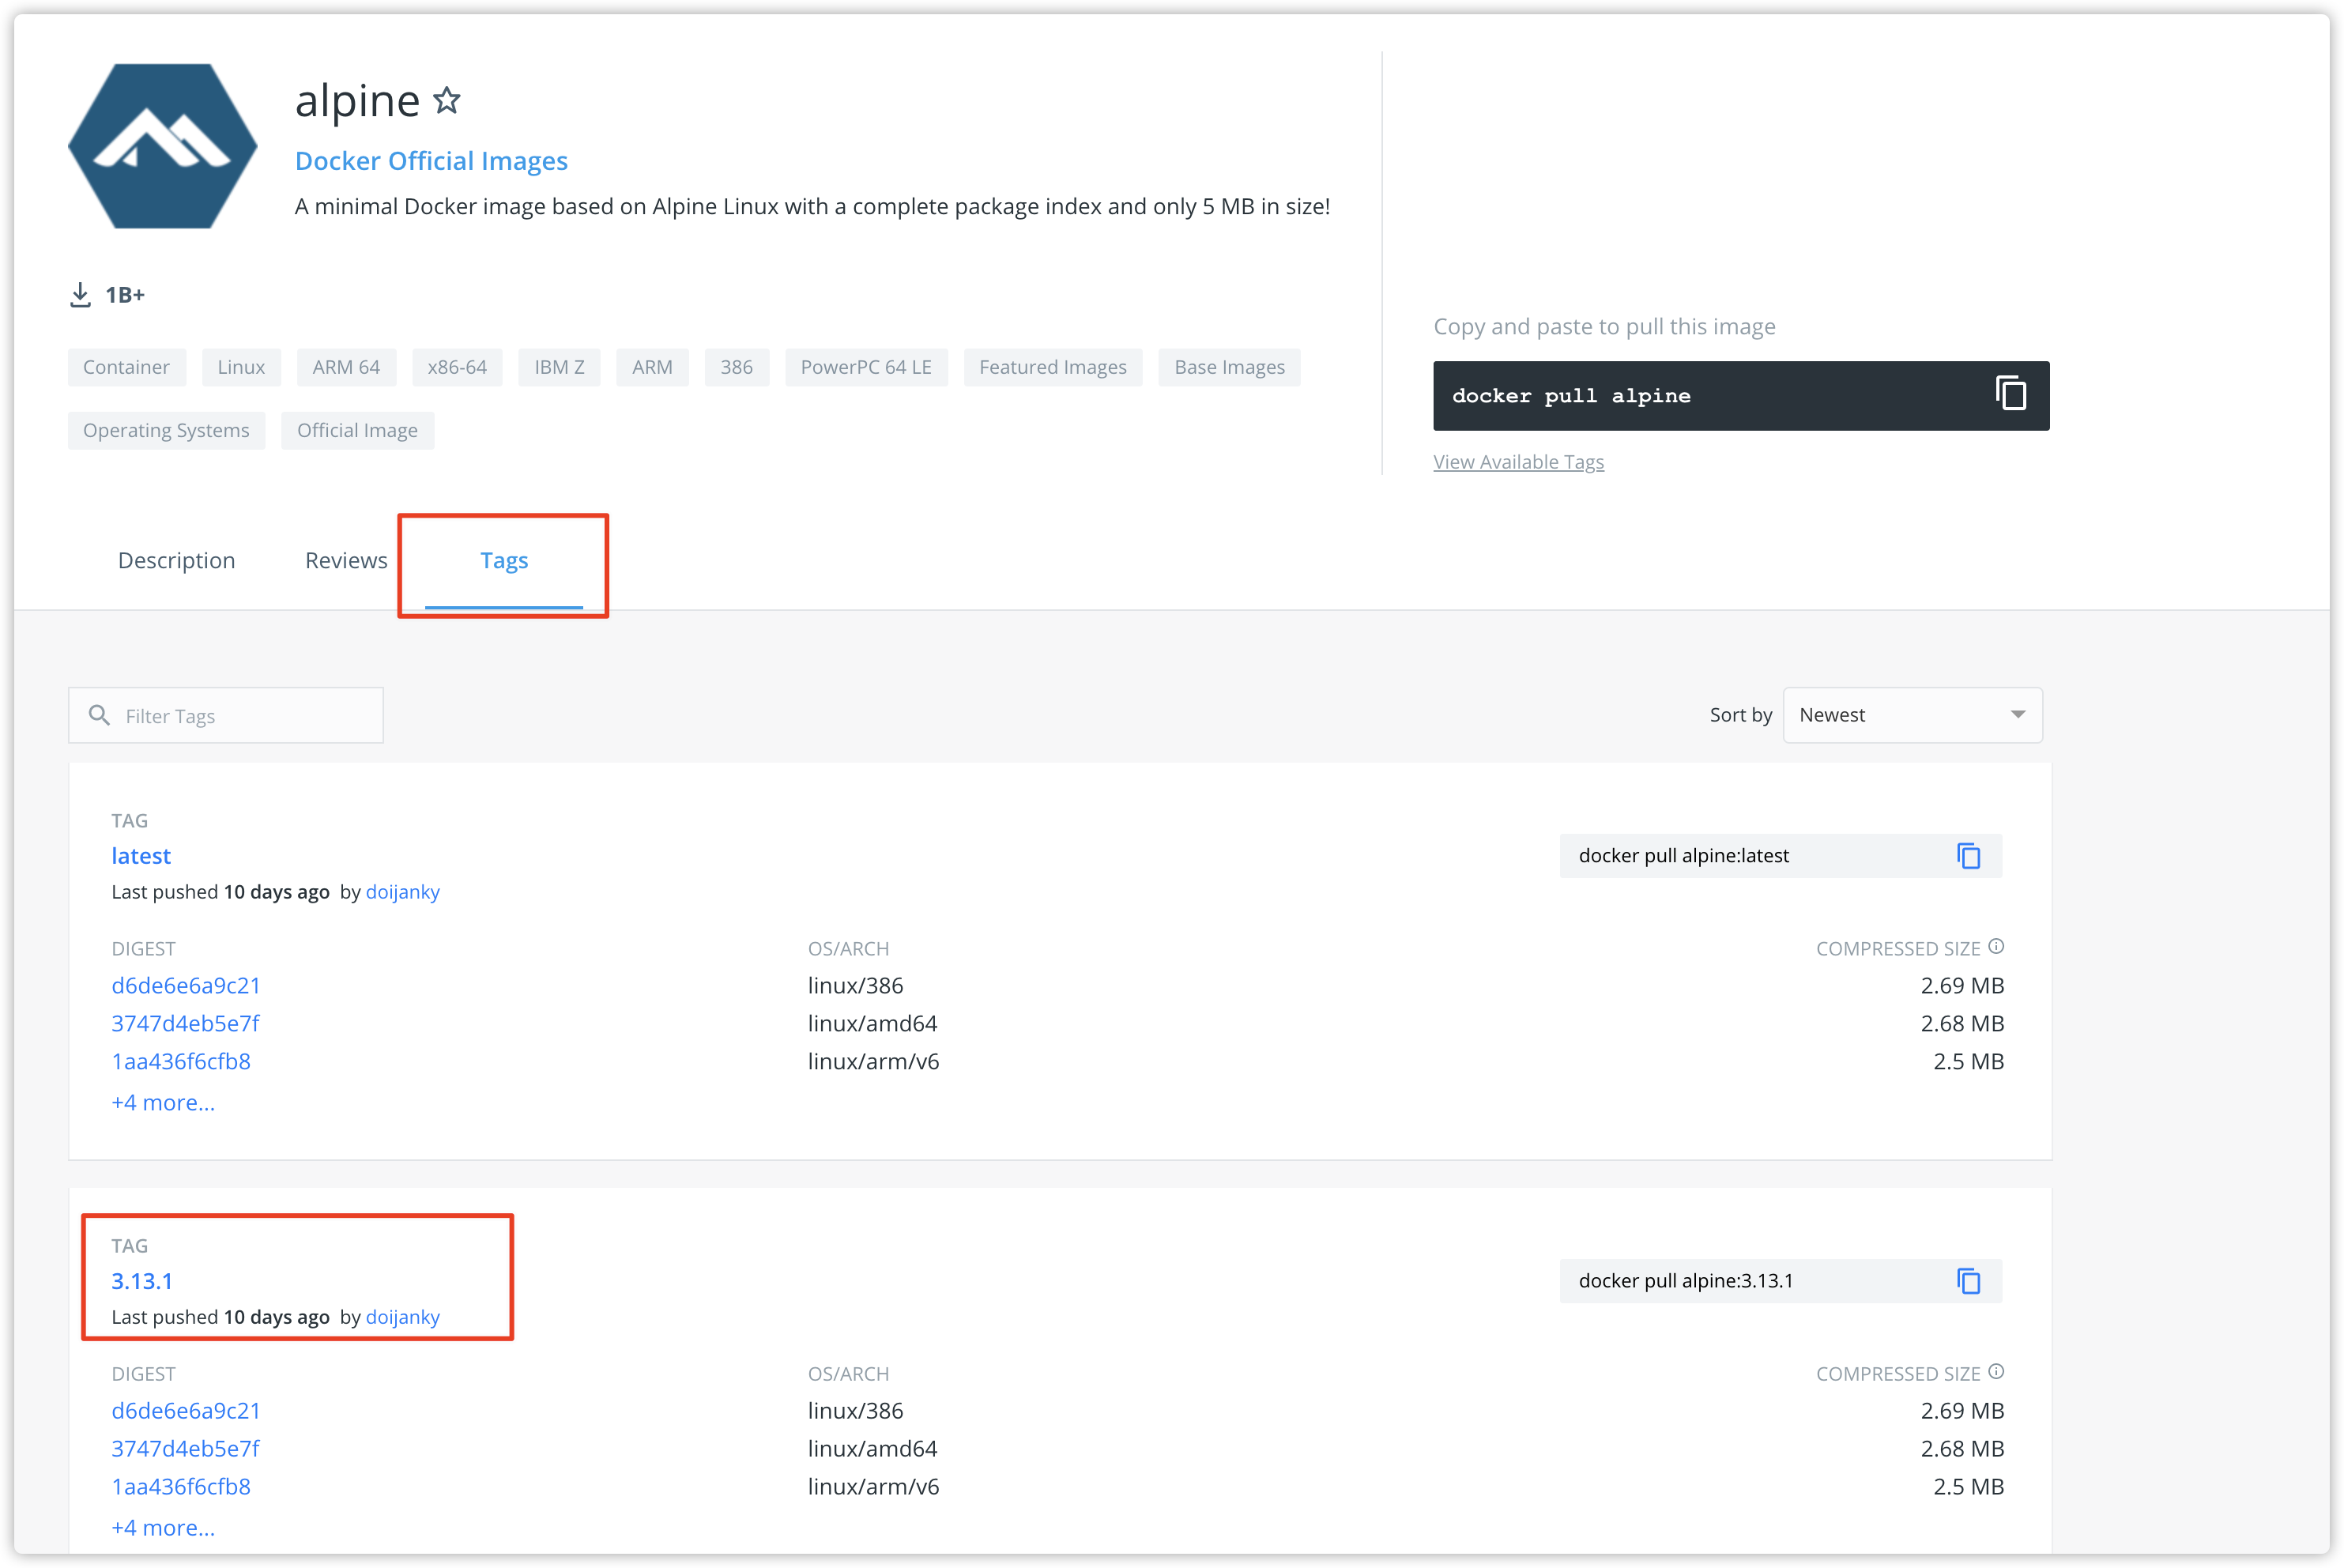Click the Container category chip
Screen dimensions: 2344x1568
point(126,367)
